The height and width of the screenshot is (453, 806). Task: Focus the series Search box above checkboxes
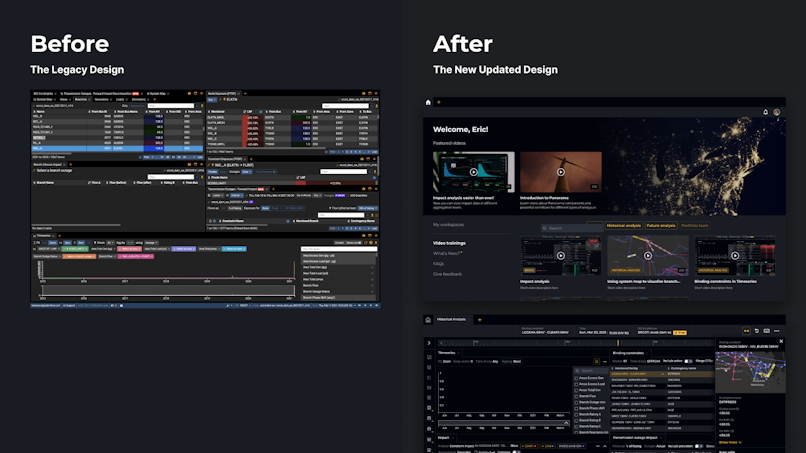pyautogui.click(x=591, y=371)
